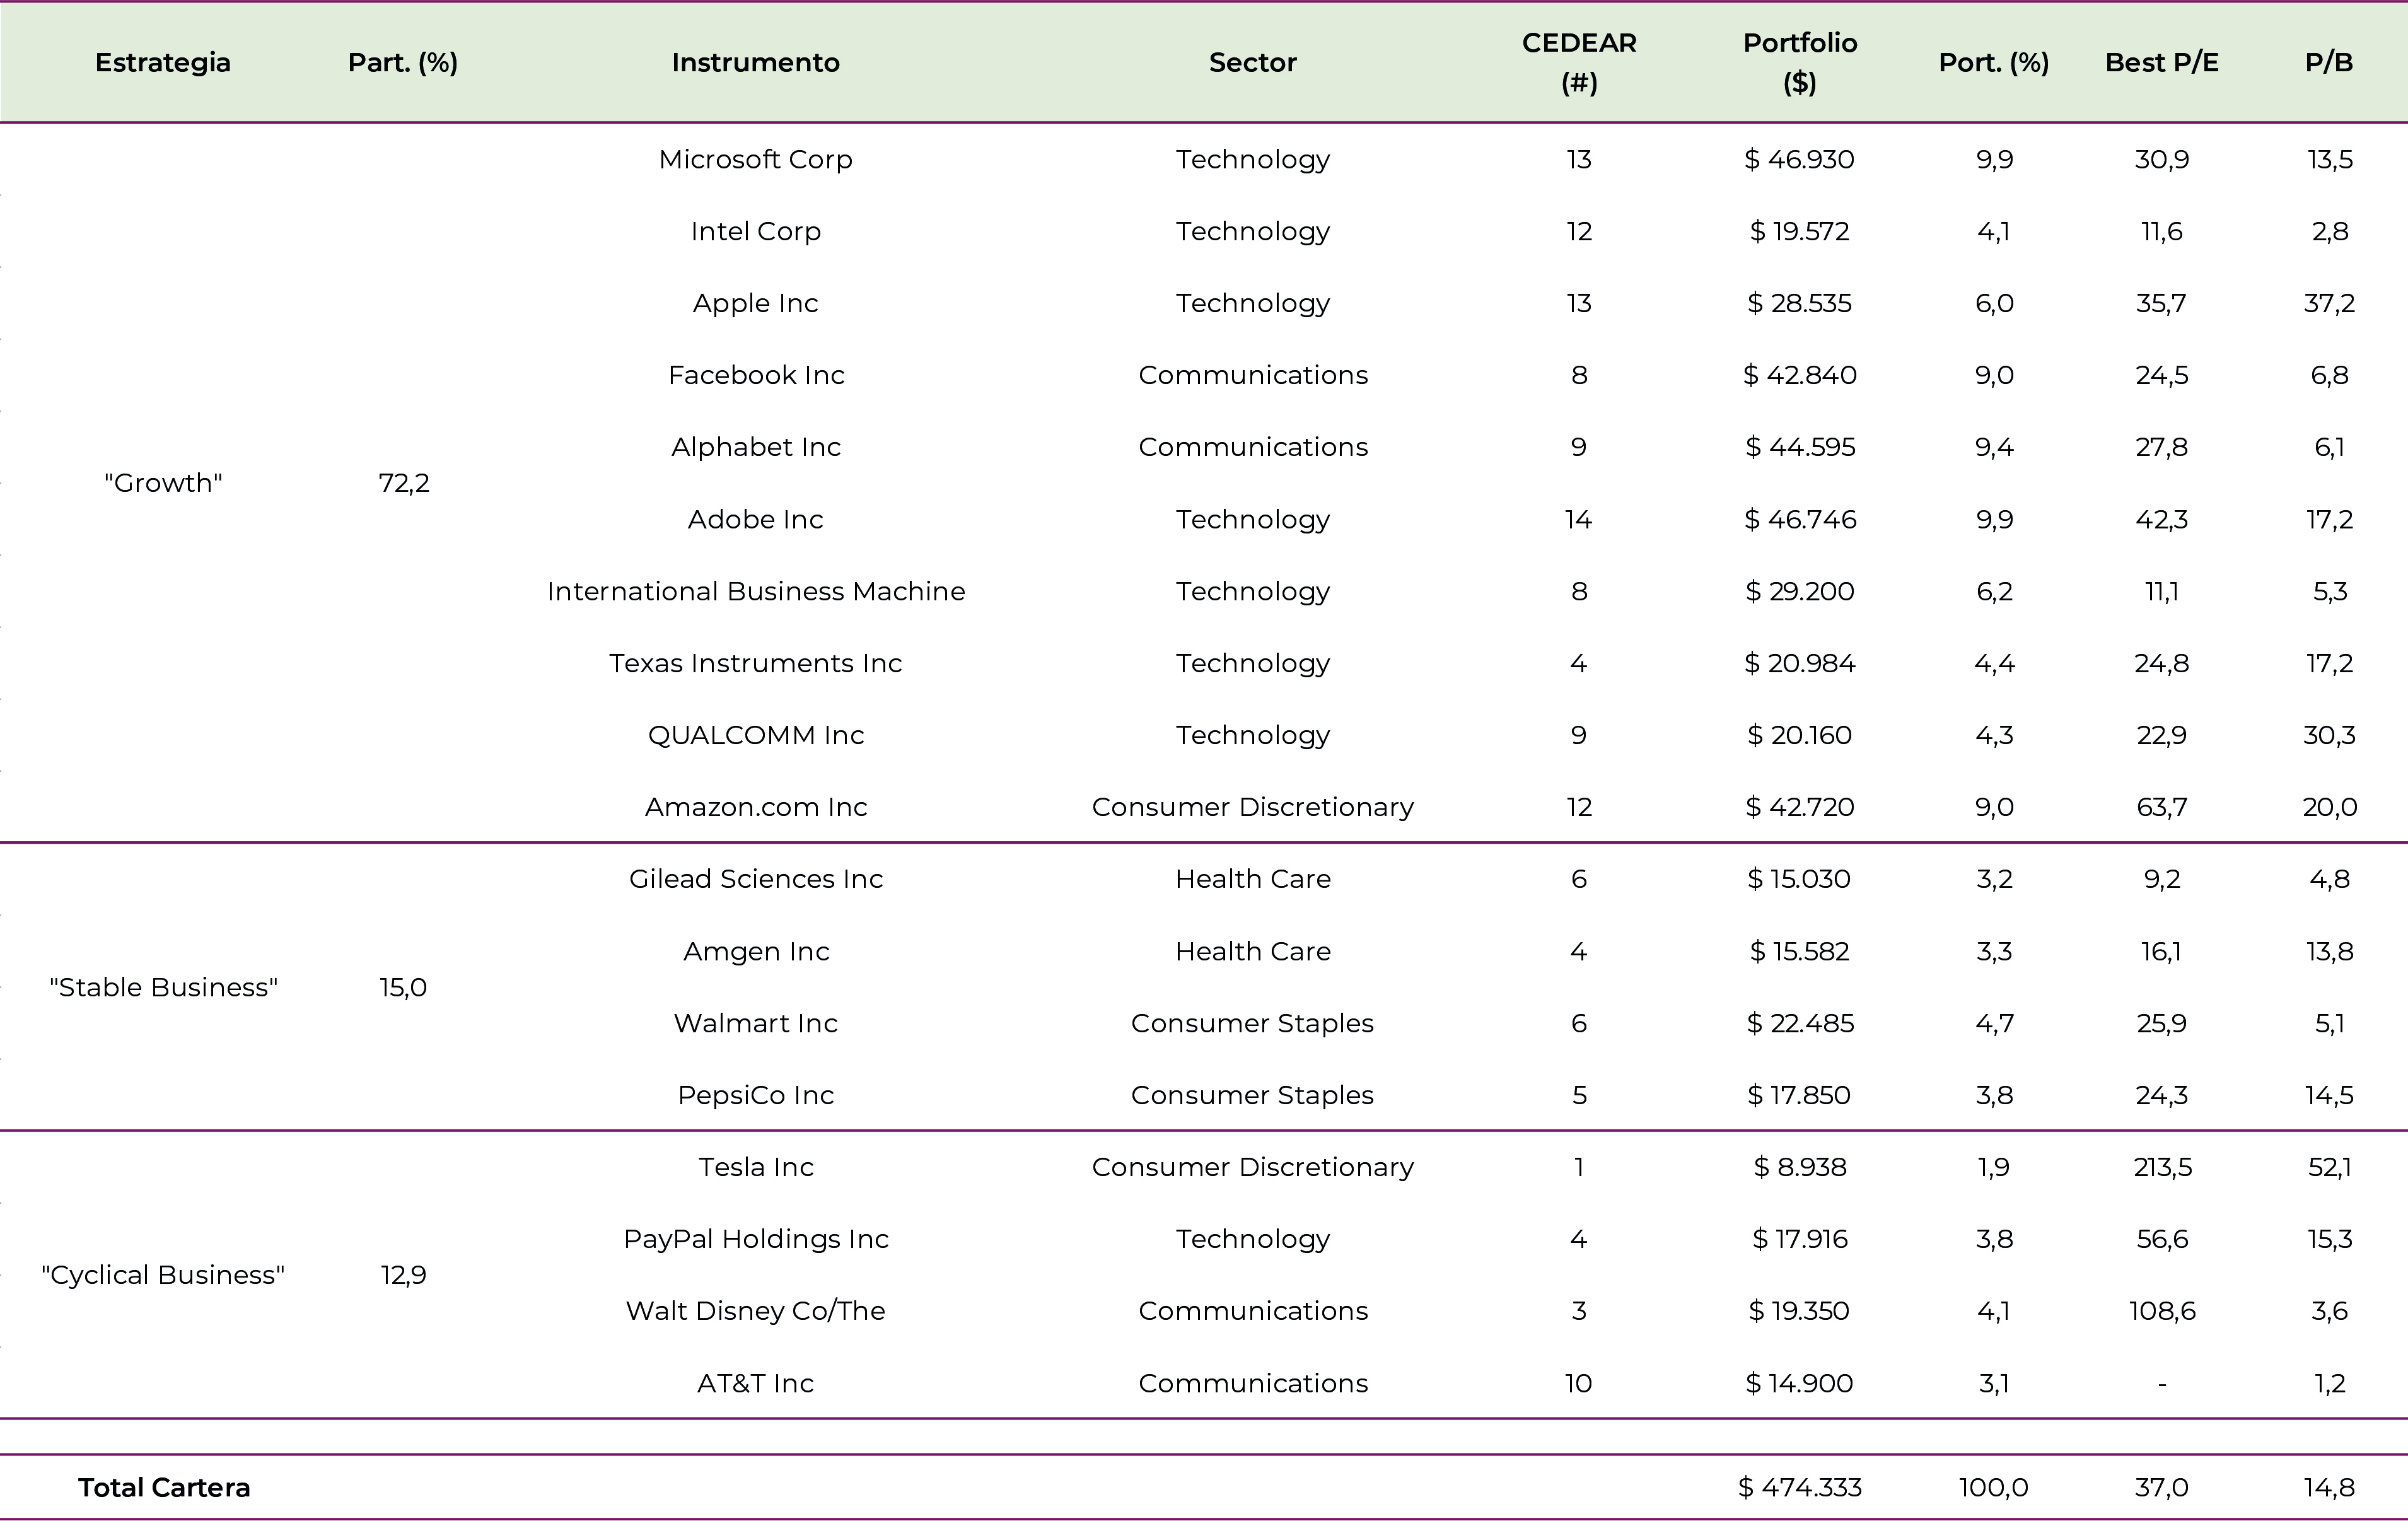Image resolution: width=2408 pixels, height=1521 pixels.
Task: Select the PepsiCo Inc cell
Action: pos(755,1095)
